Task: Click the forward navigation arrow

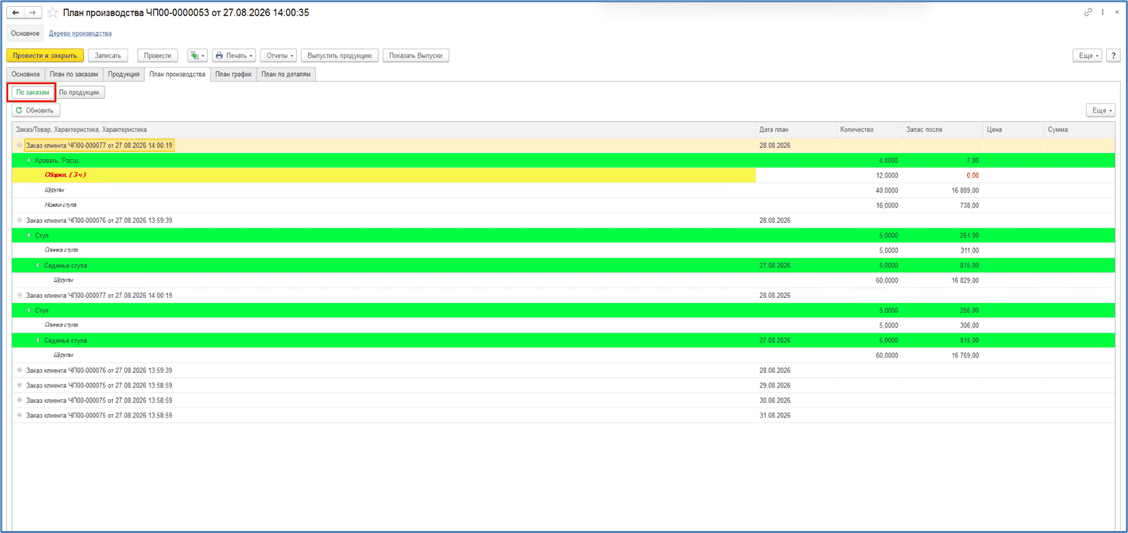Action: (x=32, y=13)
